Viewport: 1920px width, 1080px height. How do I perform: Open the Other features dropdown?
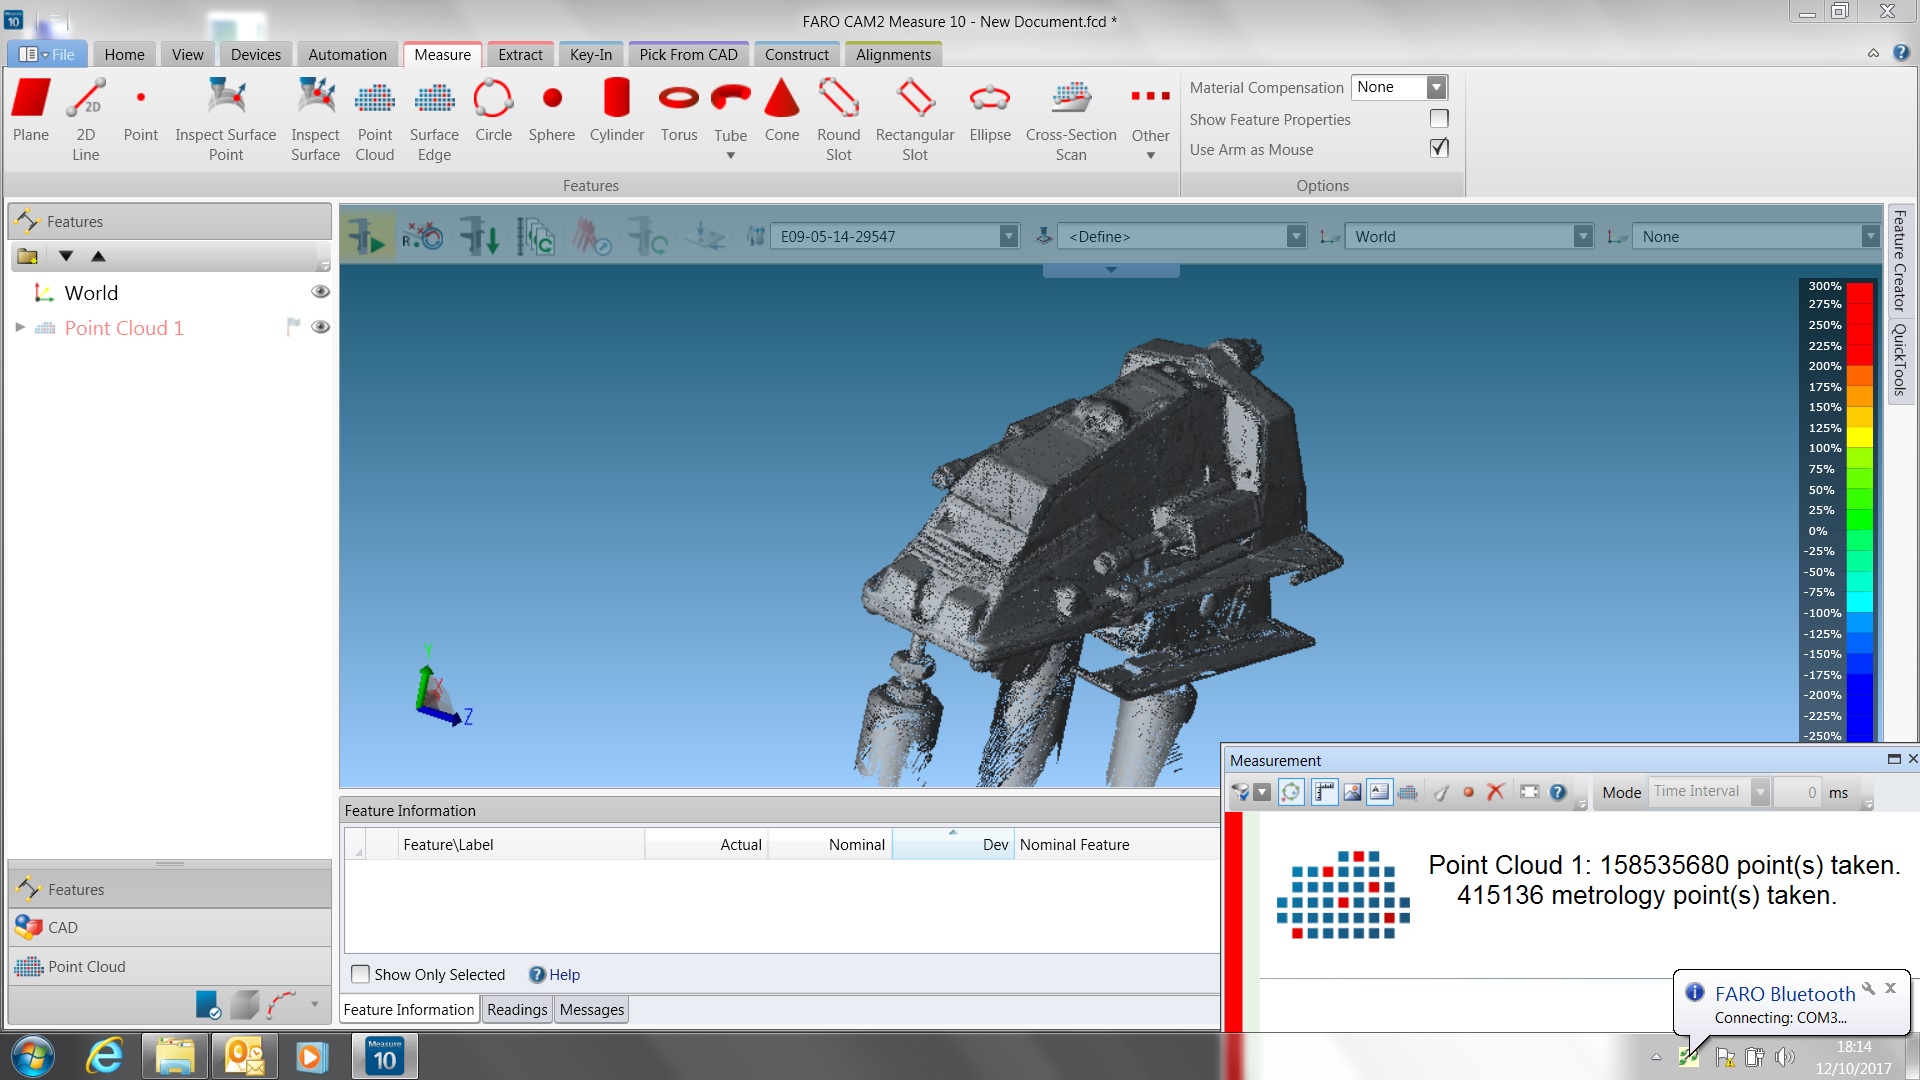(x=1151, y=155)
